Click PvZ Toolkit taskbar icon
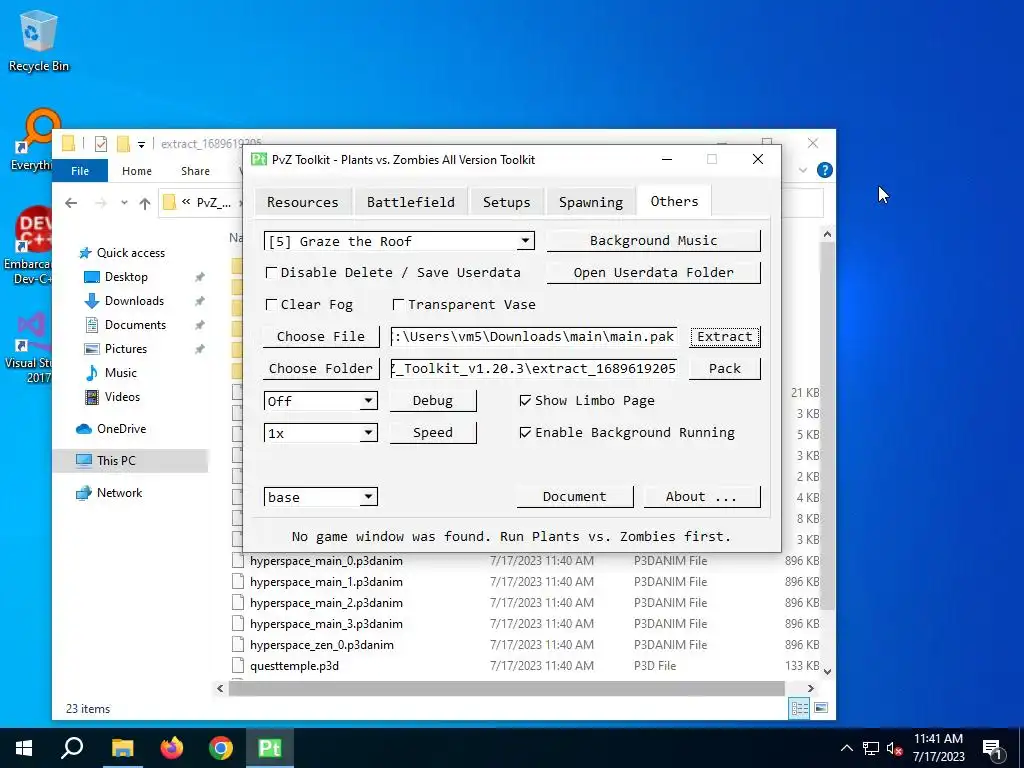This screenshot has height=768, width=1024. 270,748
